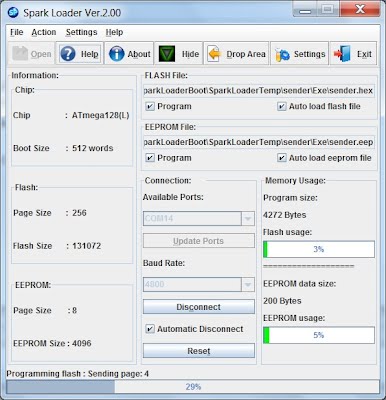Click the Reset button
This screenshot has width=386, height=400.
199,351
